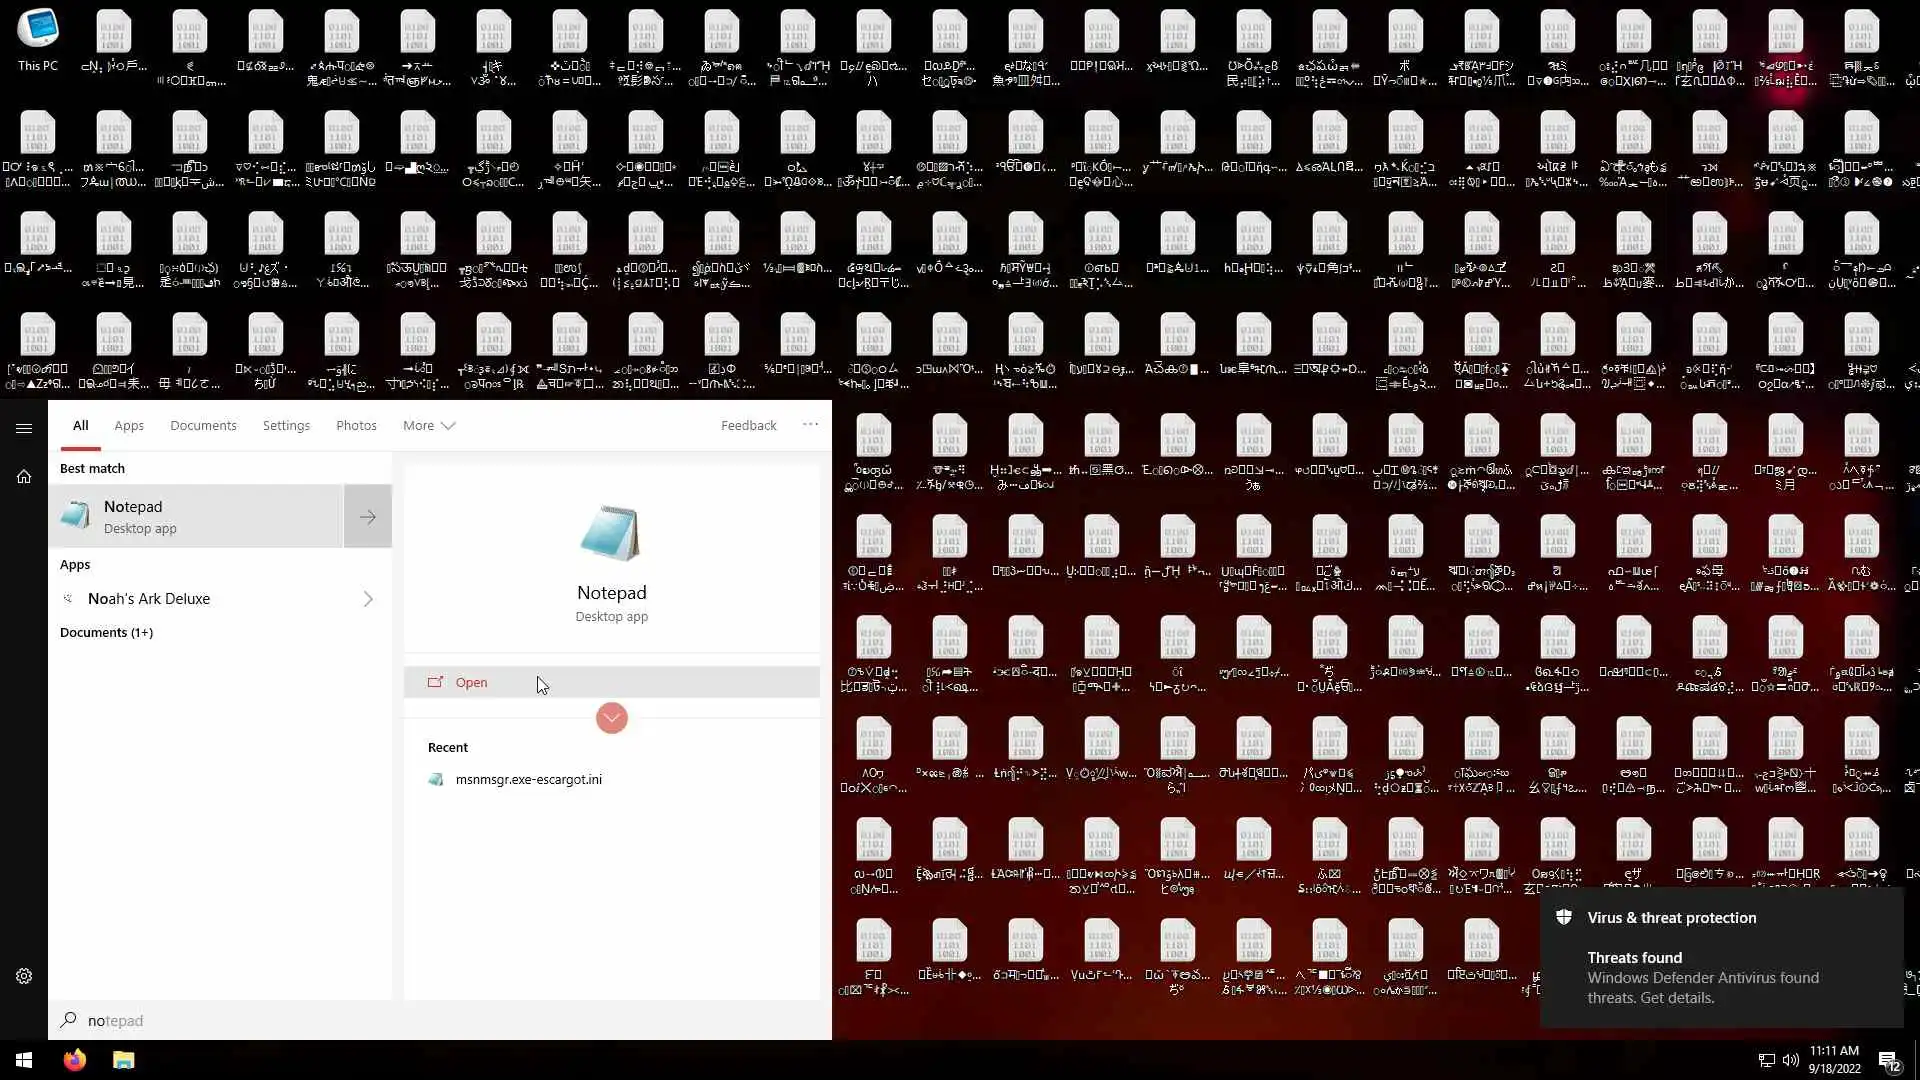Click the This PC desktop icon
1920x1080 pixels.
tap(38, 40)
